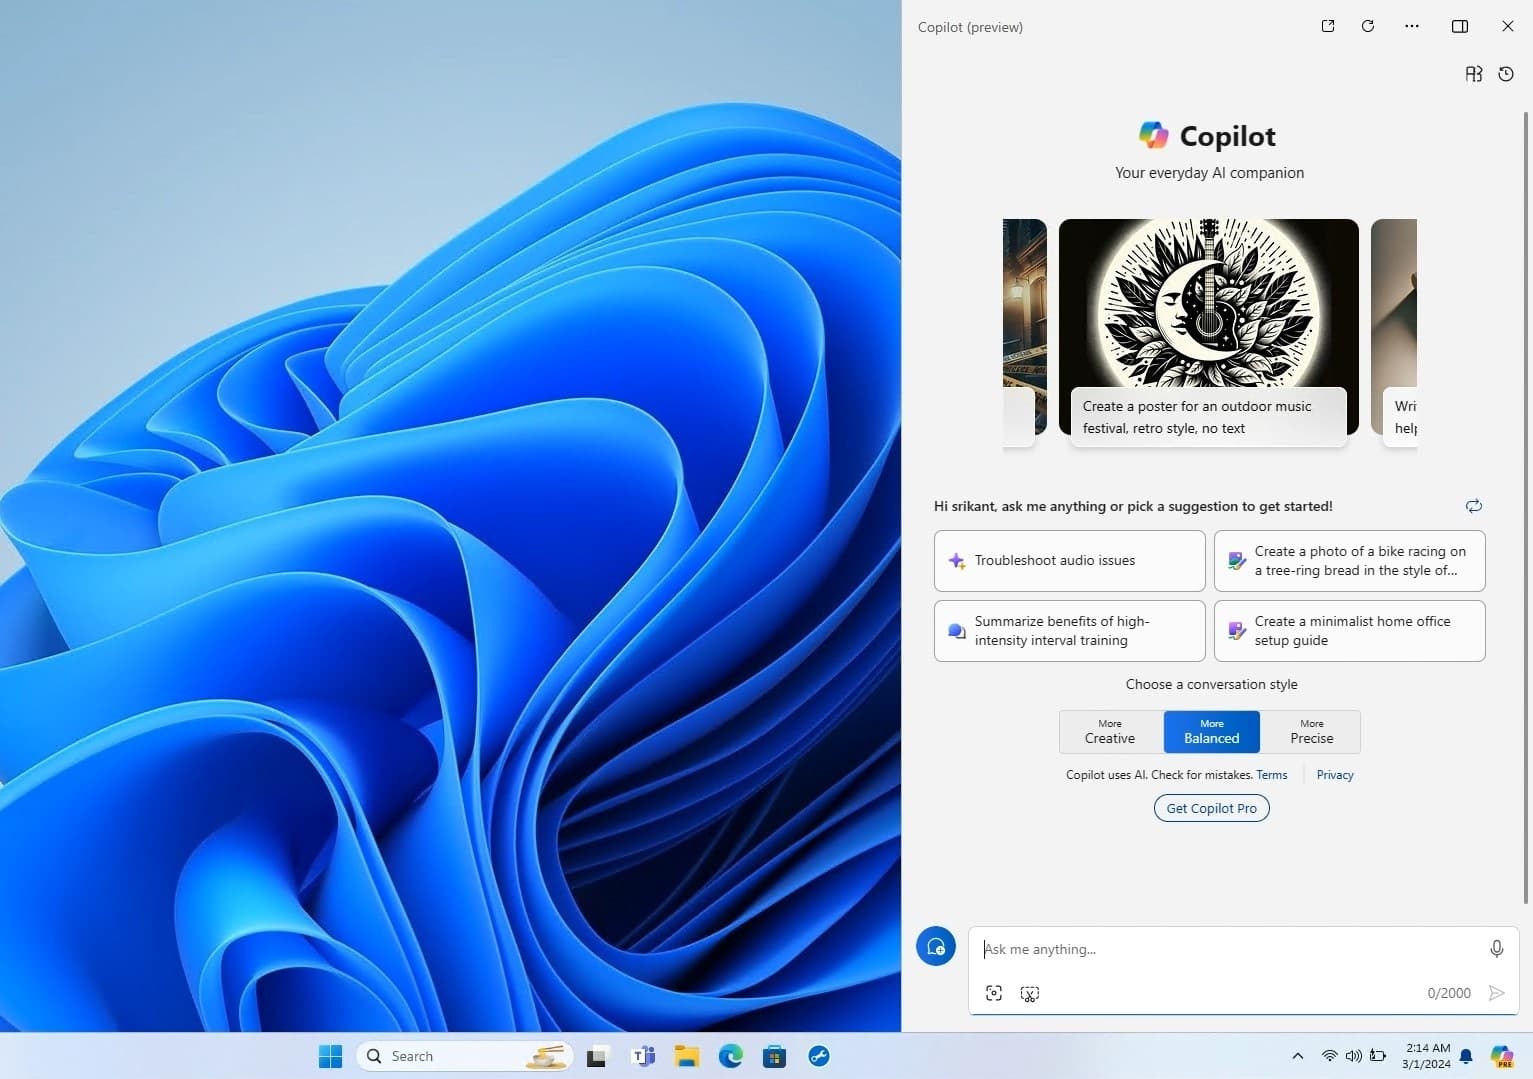The width and height of the screenshot is (1533, 1079).
Task: Open Microsoft Store from the taskbar
Action: click(x=775, y=1056)
